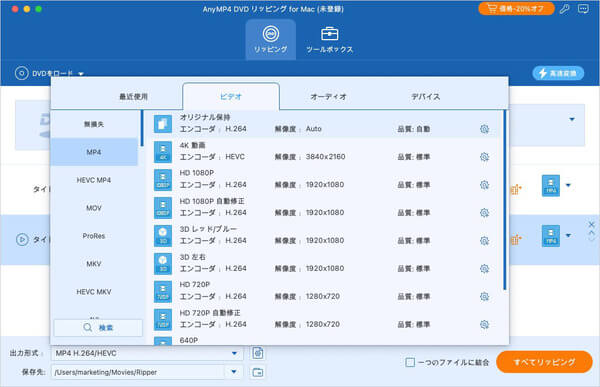Play the second title preview

click(22, 240)
